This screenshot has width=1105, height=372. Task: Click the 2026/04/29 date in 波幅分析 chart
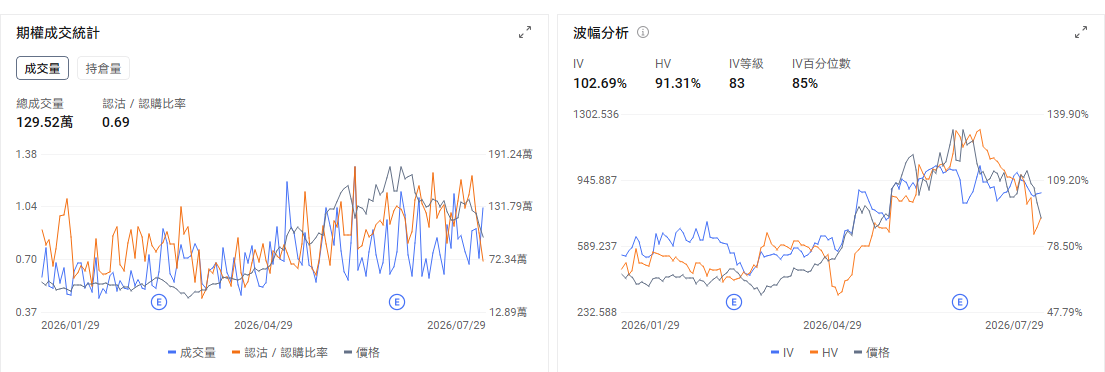pos(832,325)
